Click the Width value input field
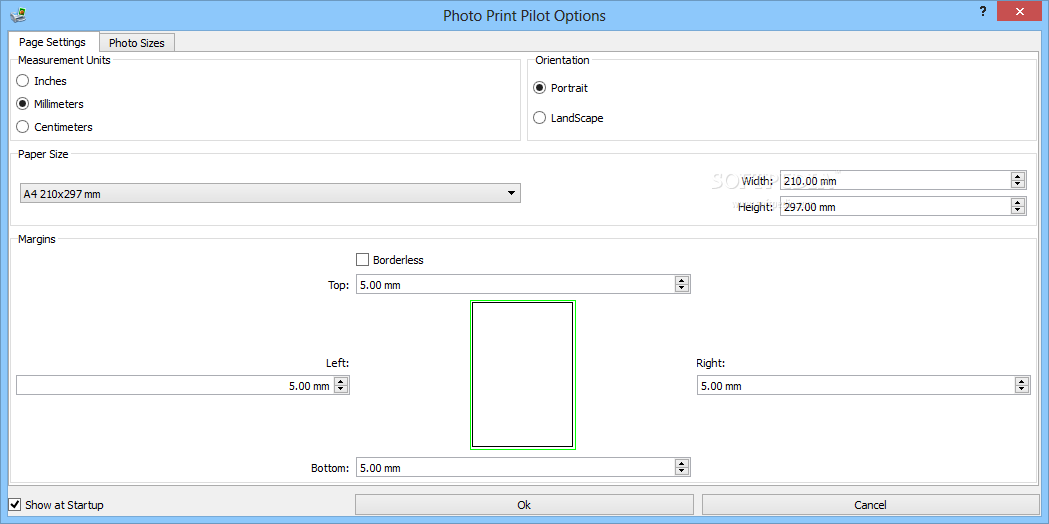The height and width of the screenshot is (524, 1049). coord(895,181)
